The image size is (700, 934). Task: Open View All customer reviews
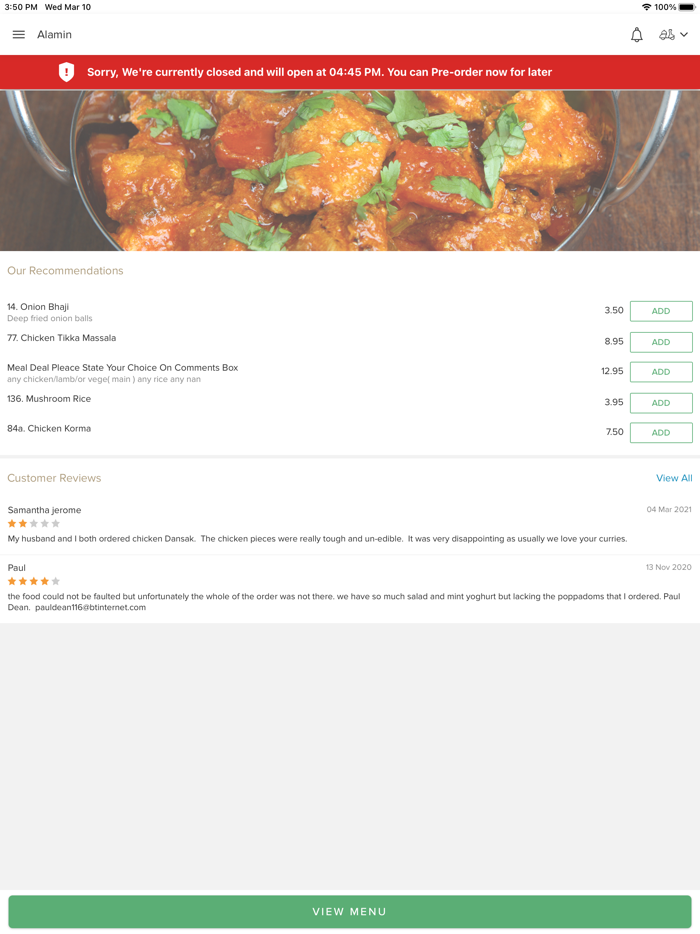[673, 478]
